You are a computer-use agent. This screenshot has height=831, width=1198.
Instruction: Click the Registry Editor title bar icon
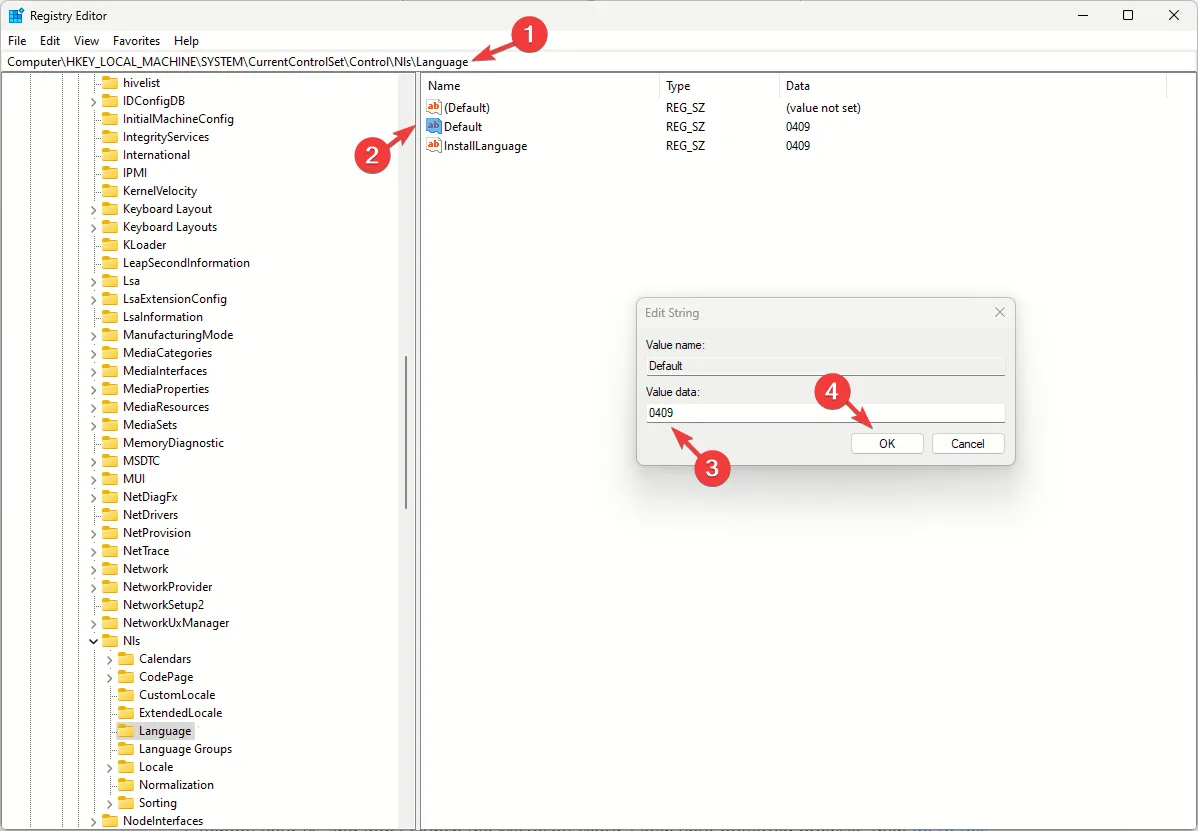(x=15, y=15)
